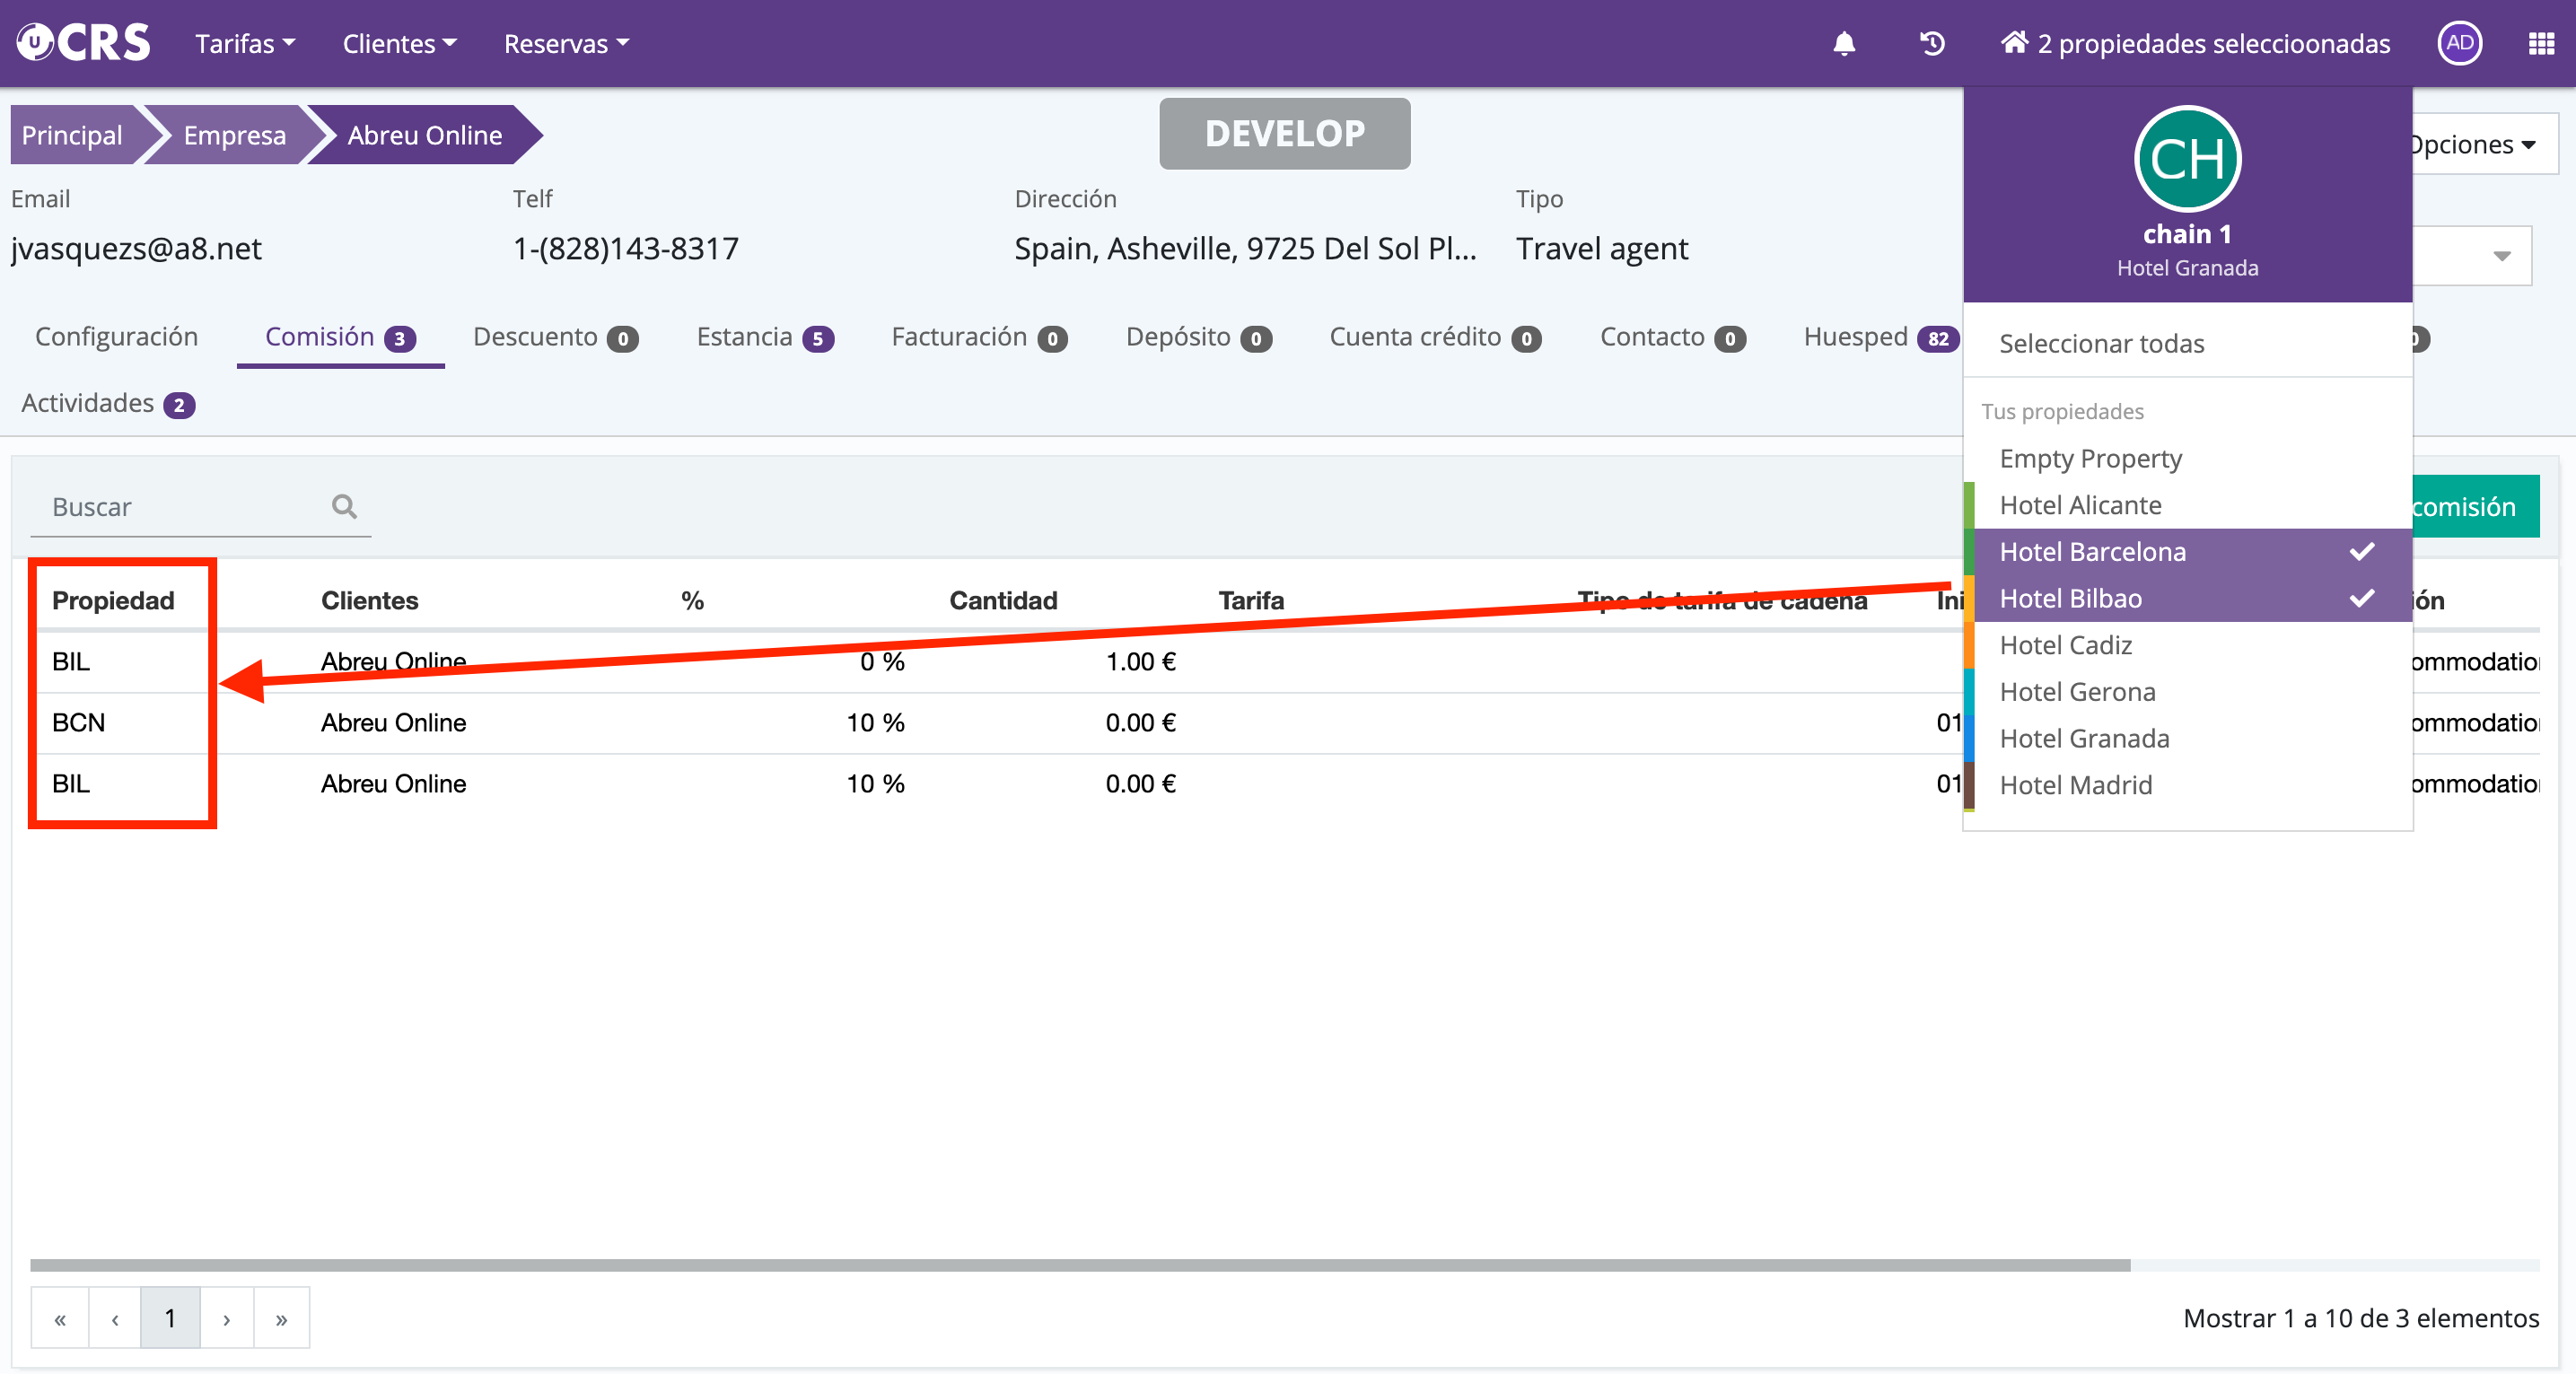Viewport: 2576px width, 1374px height.
Task: Click the house properties icon
Action: click(2013, 43)
